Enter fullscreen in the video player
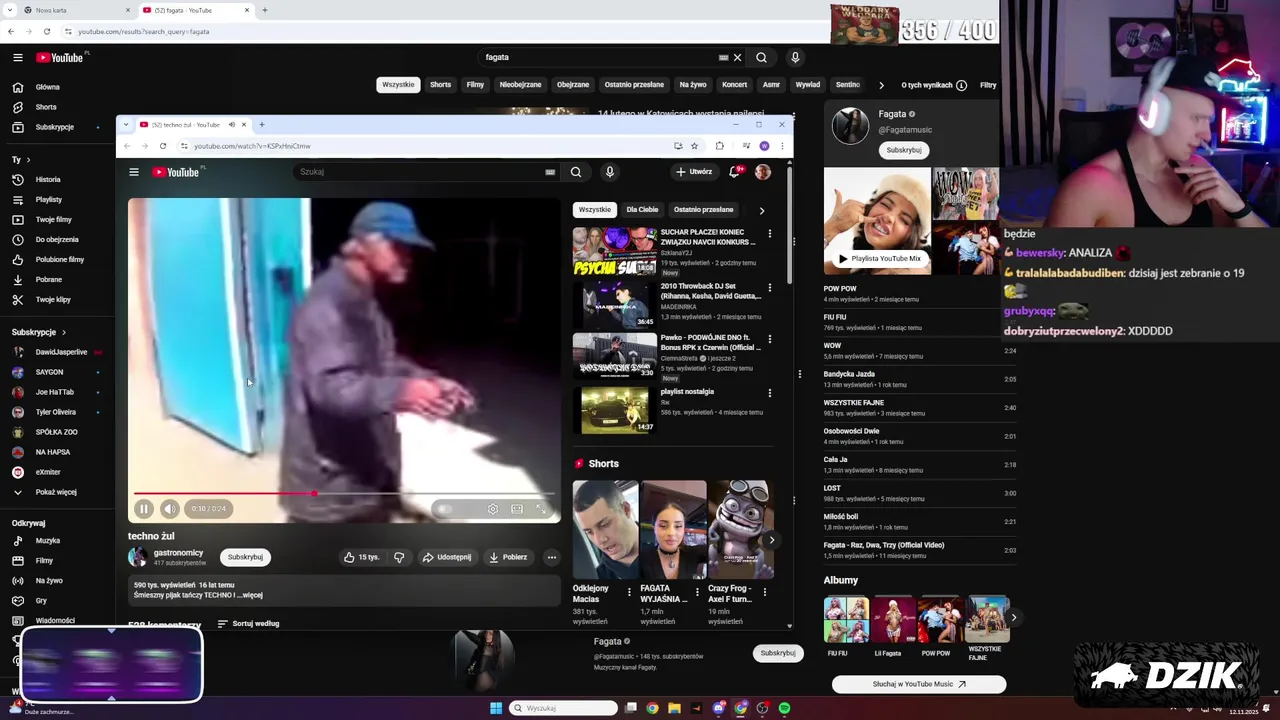This screenshot has height=720, width=1280. click(541, 509)
